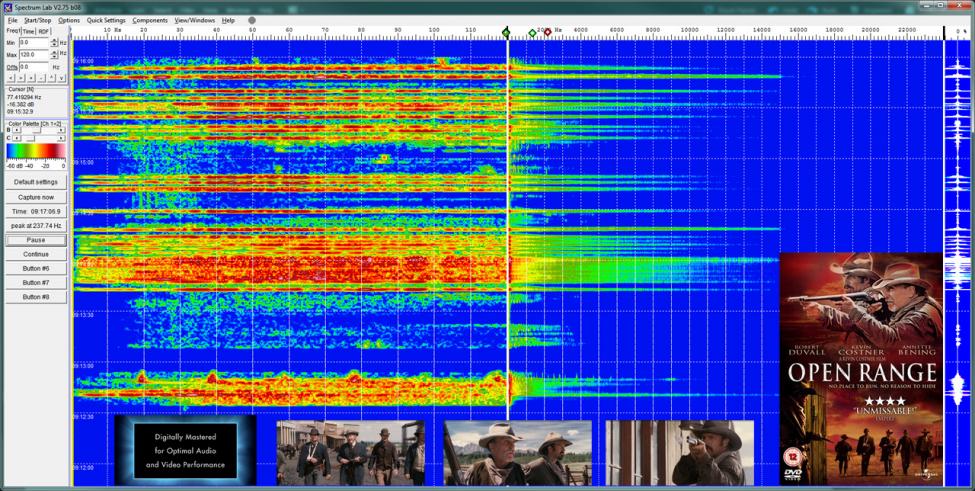Click the green diamond marker near 2000 Hz
Screen dimensions: 975x491
(532, 33)
